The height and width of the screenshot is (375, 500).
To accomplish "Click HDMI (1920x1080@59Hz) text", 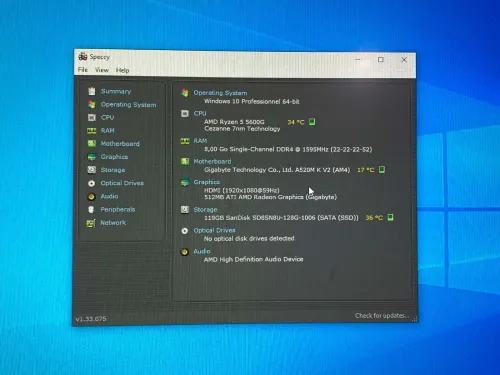I will [242, 190].
